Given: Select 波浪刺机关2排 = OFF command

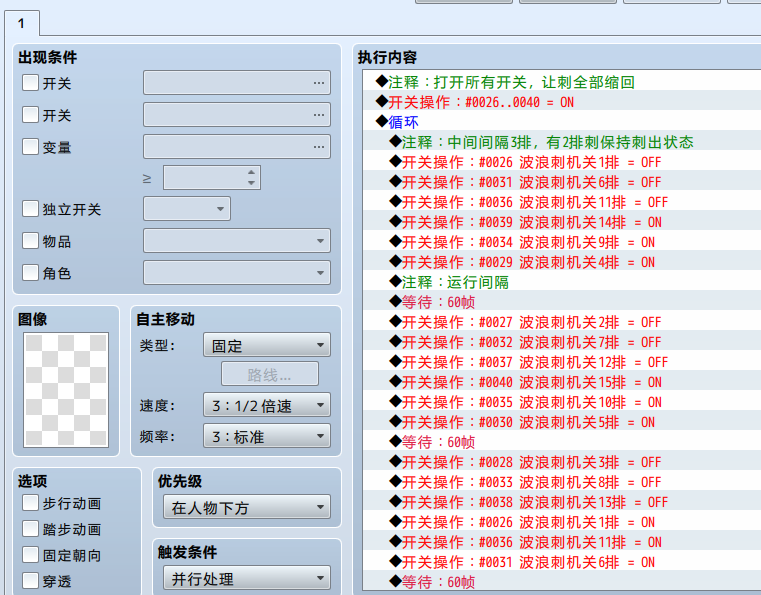Looking at the screenshot, I should point(562,322).
